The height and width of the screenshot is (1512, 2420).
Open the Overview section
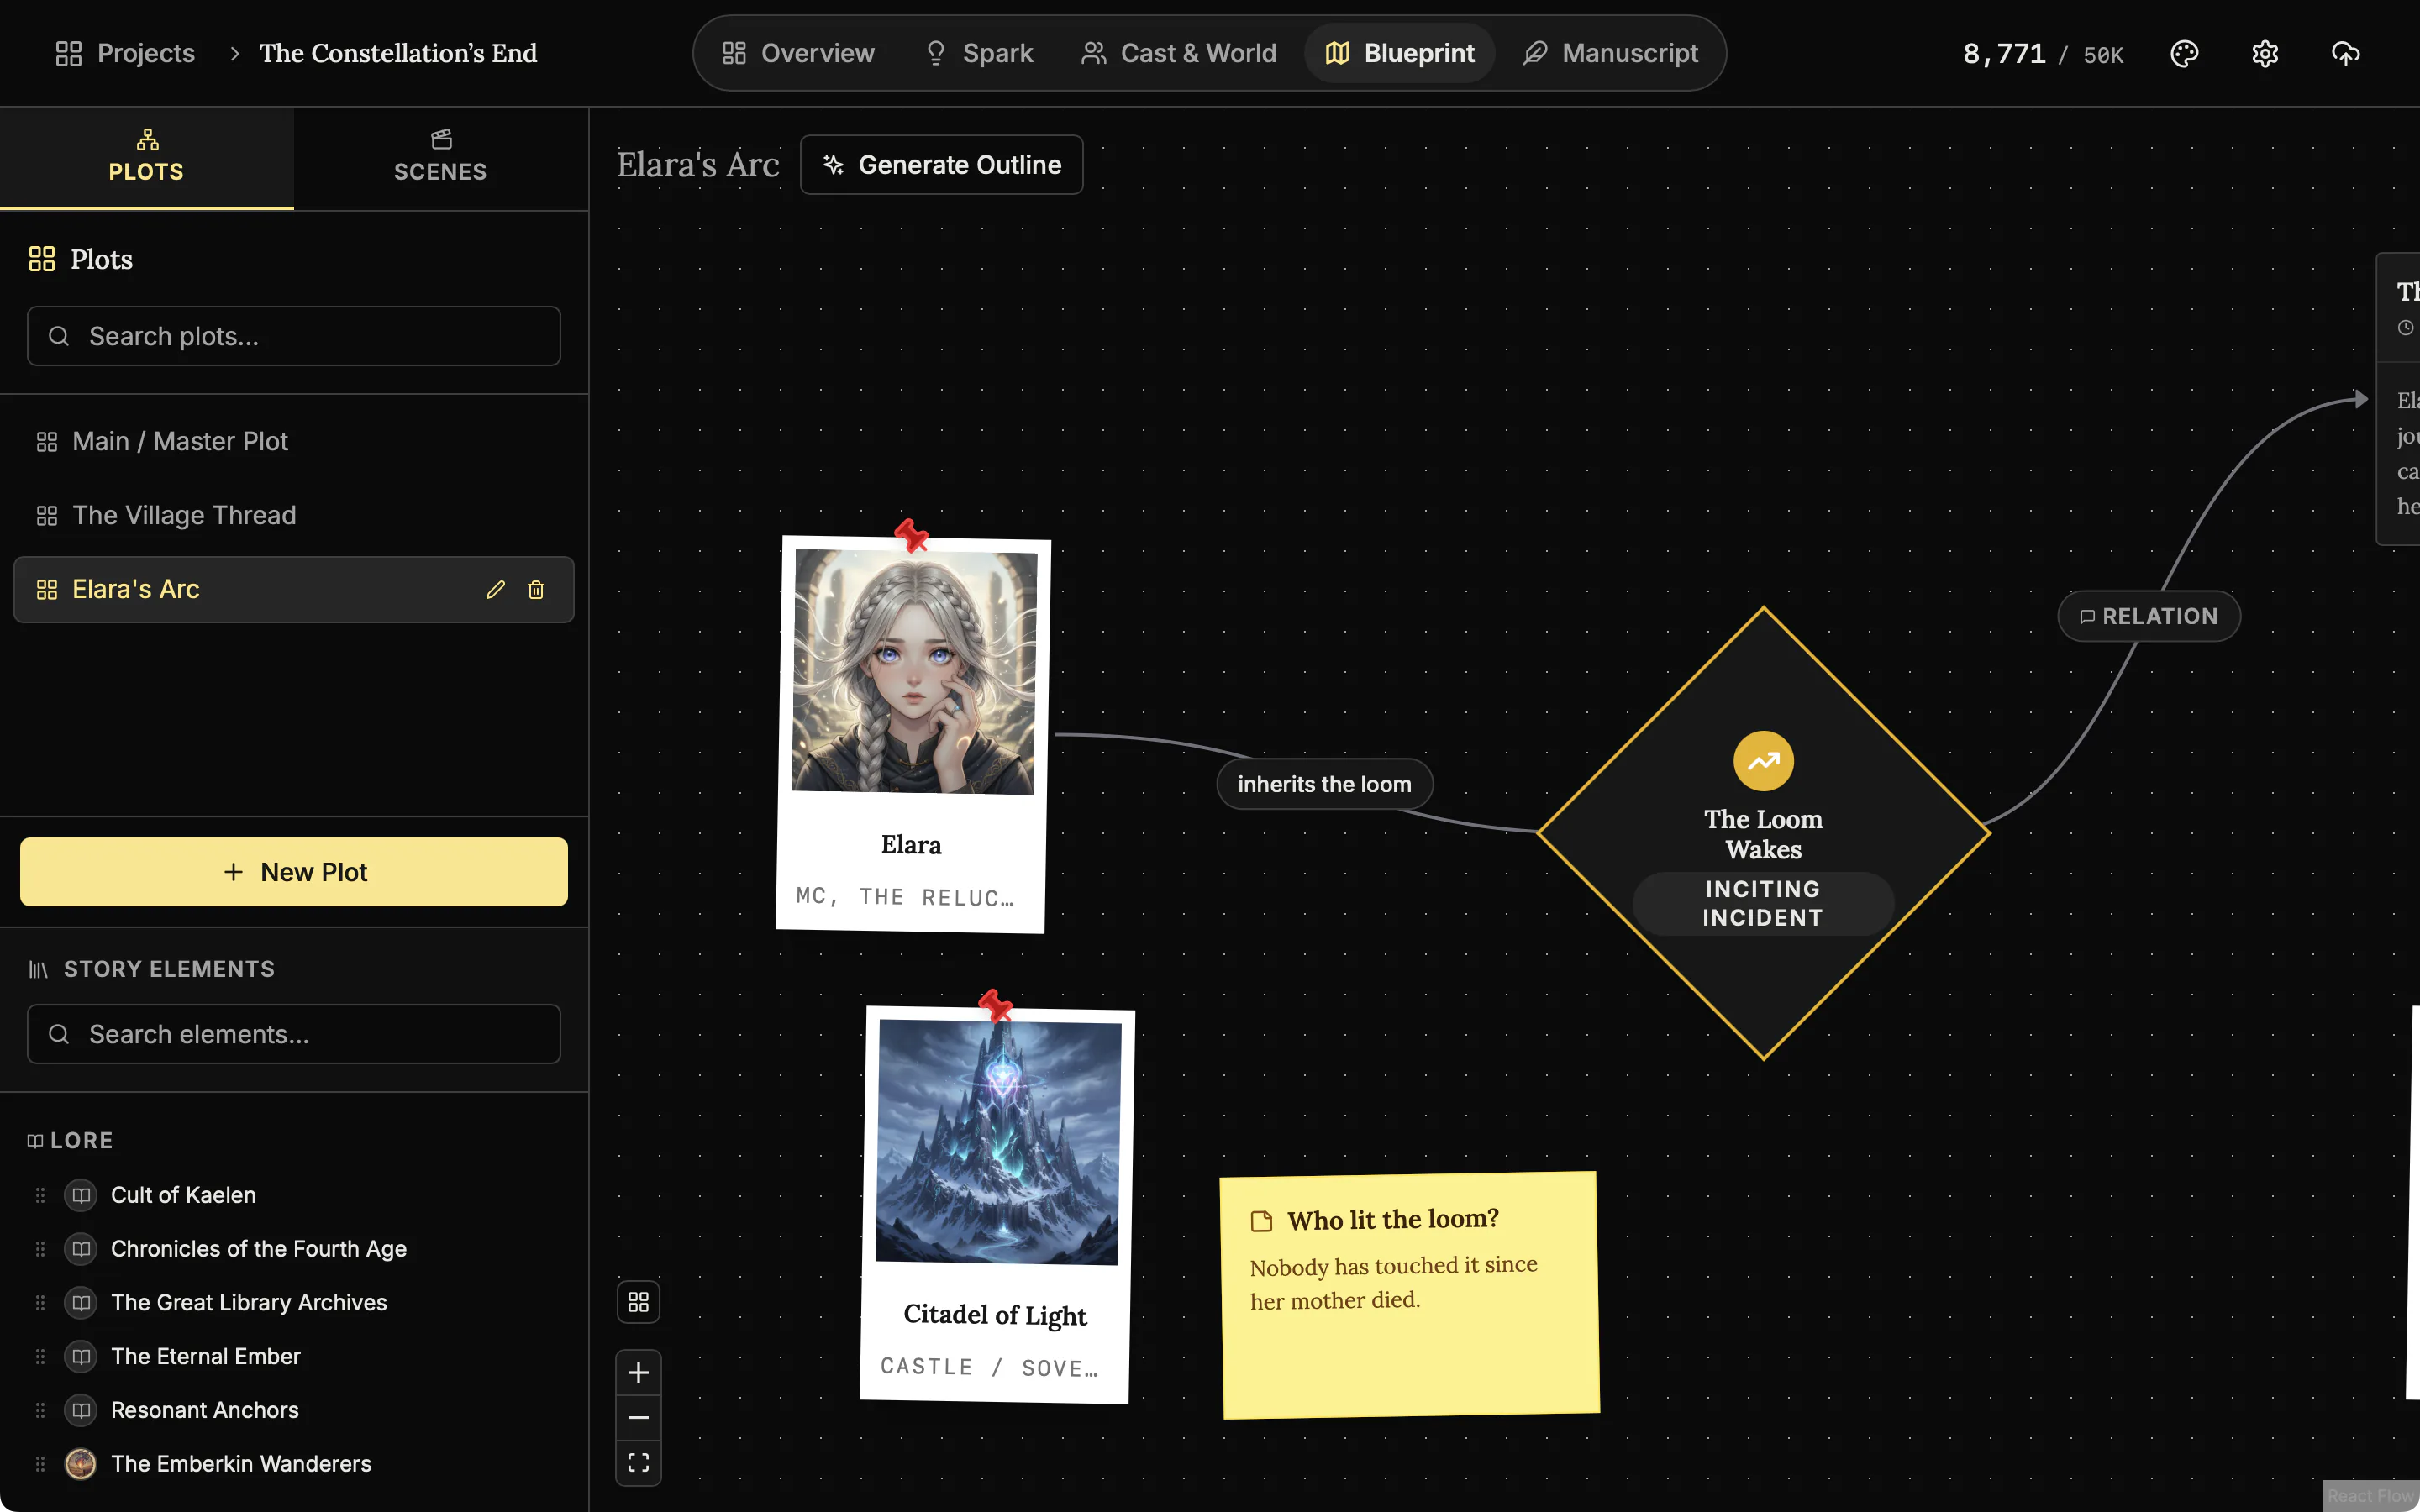coord(798,53)
